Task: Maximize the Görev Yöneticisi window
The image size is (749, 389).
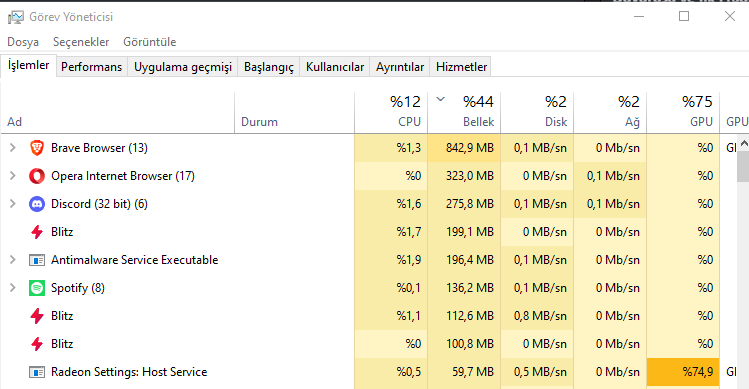Action: (x=684, y=16)
